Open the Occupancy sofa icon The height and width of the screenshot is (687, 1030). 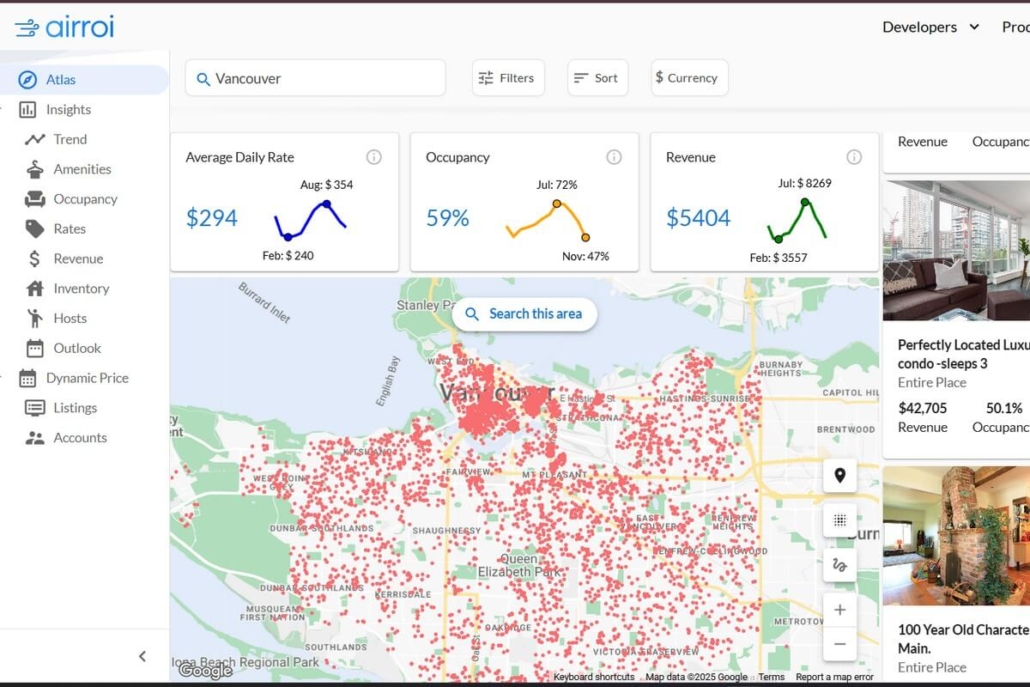pos(35,199)
